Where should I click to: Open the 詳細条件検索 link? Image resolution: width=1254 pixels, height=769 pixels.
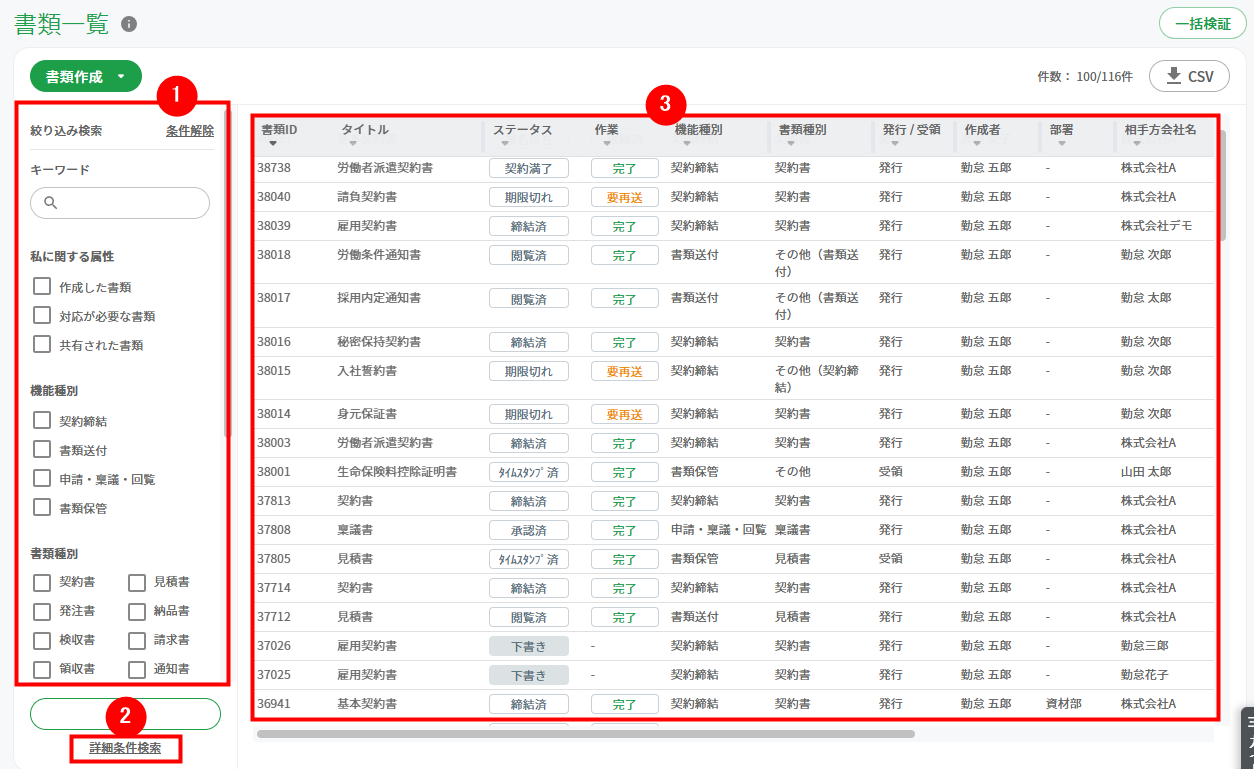point(125,747)
